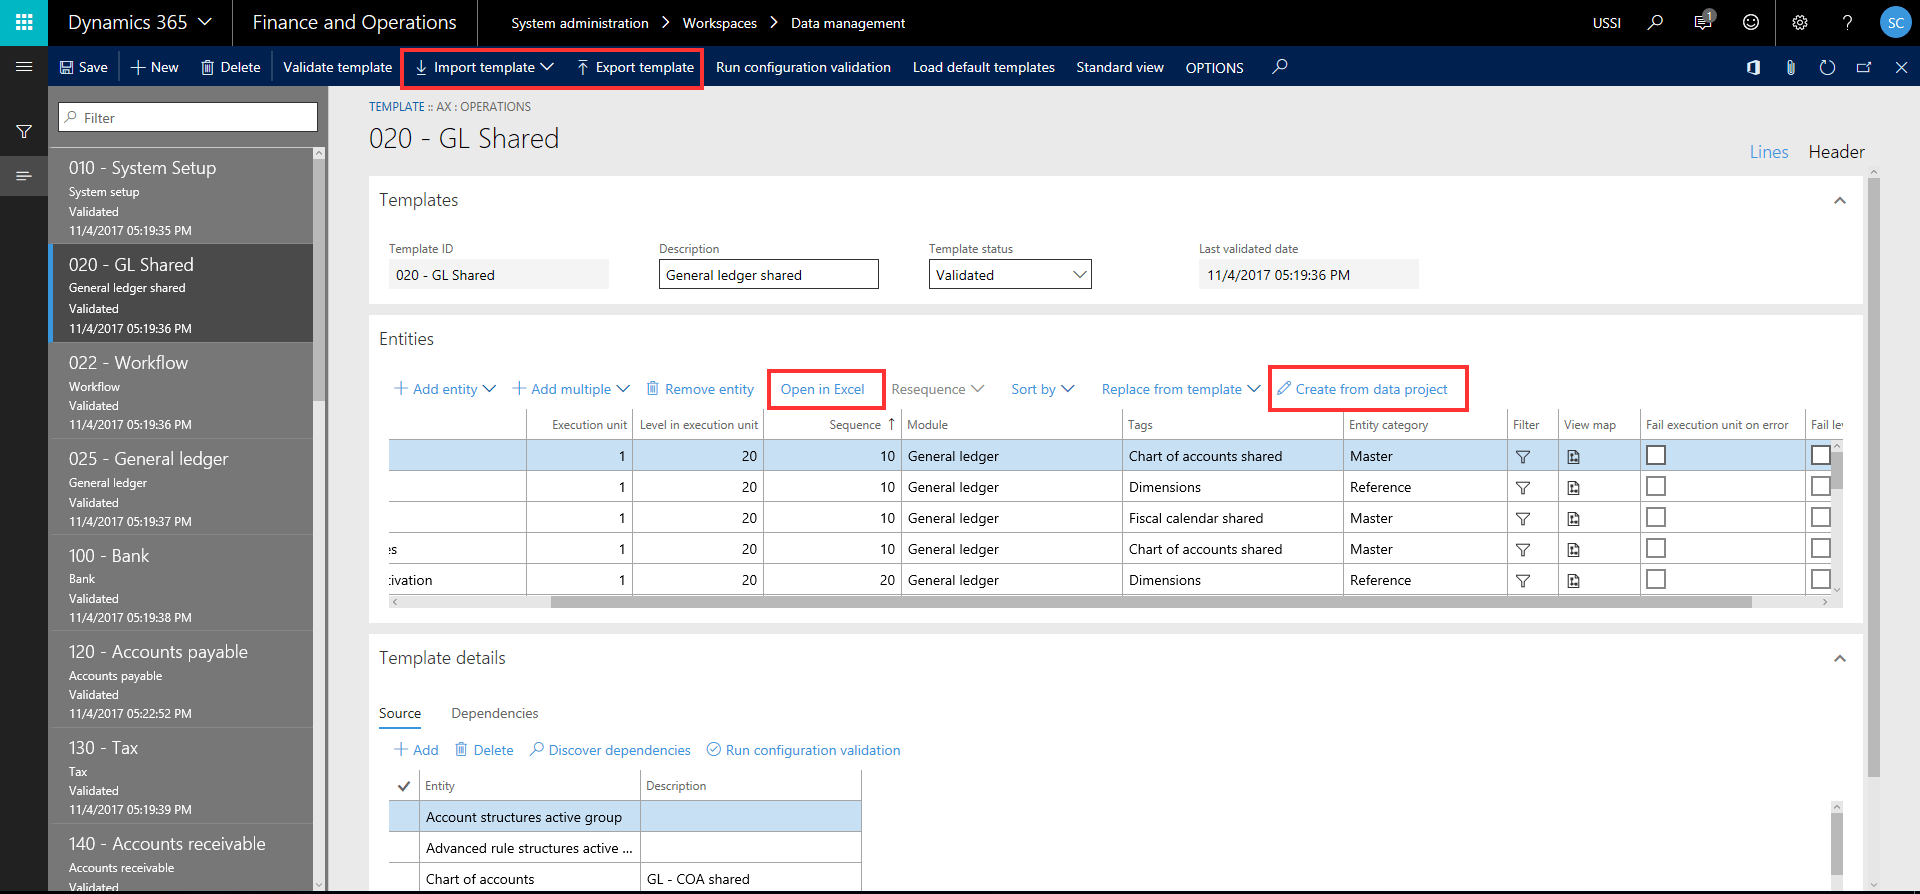Switch to the Lines tab
Image resolution: width=1920 pixels, height=894 pixels.
(x=1769, y=152)
